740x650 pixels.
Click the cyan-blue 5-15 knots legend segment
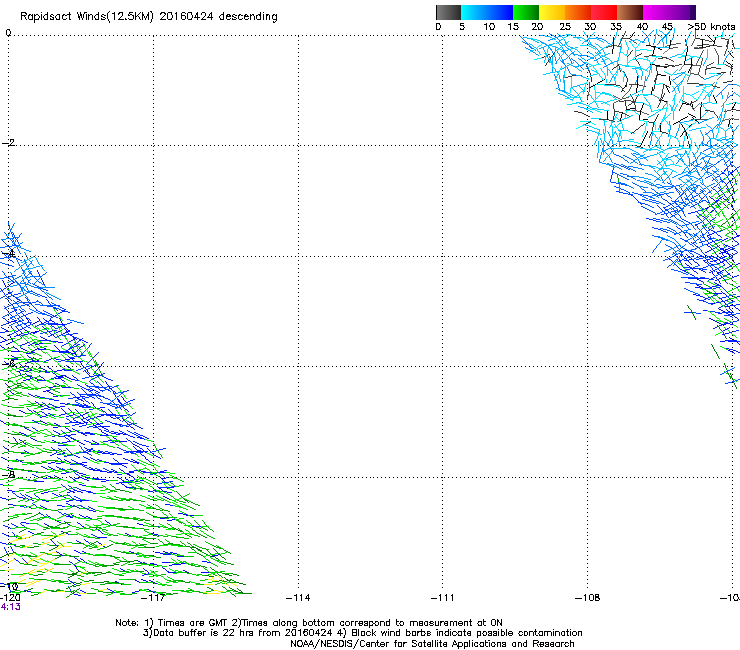tap(487, 12)
